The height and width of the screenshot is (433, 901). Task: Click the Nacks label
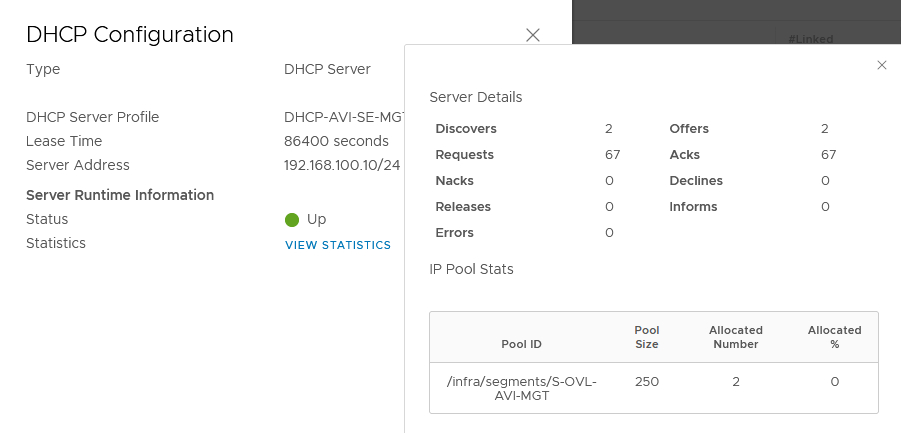tap(455, 181)
